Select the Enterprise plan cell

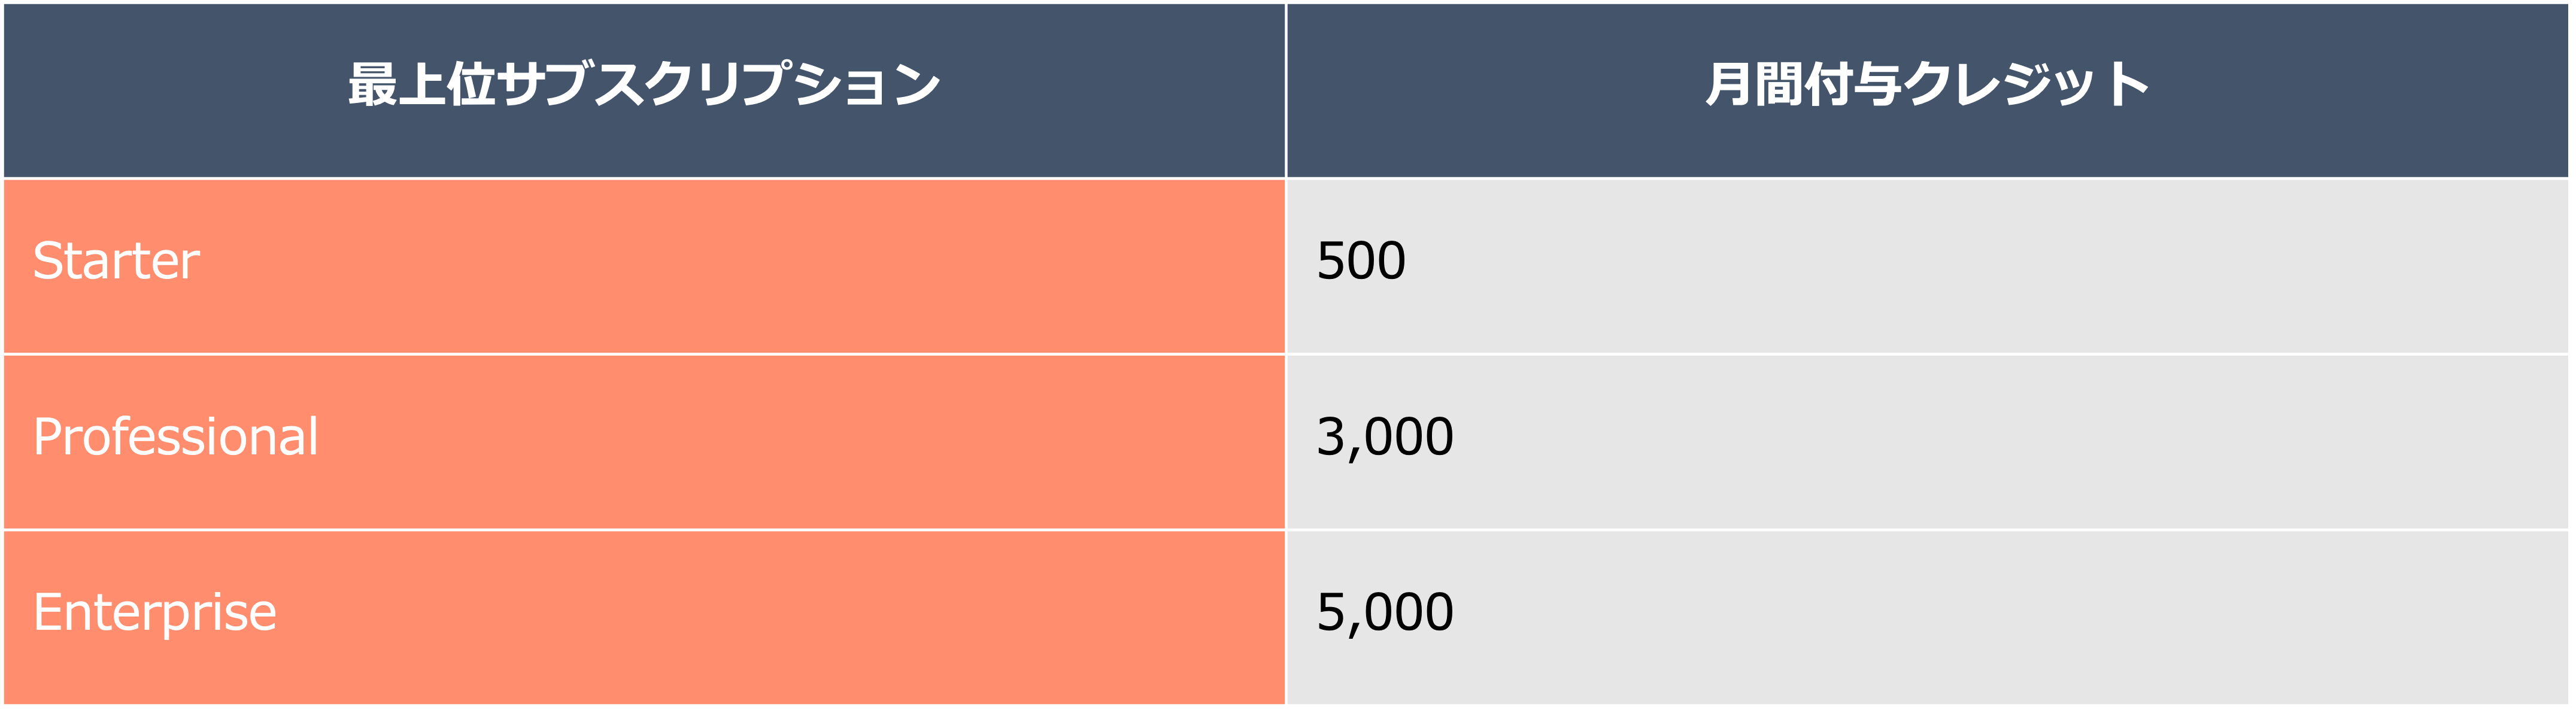[x=644, y=617]
